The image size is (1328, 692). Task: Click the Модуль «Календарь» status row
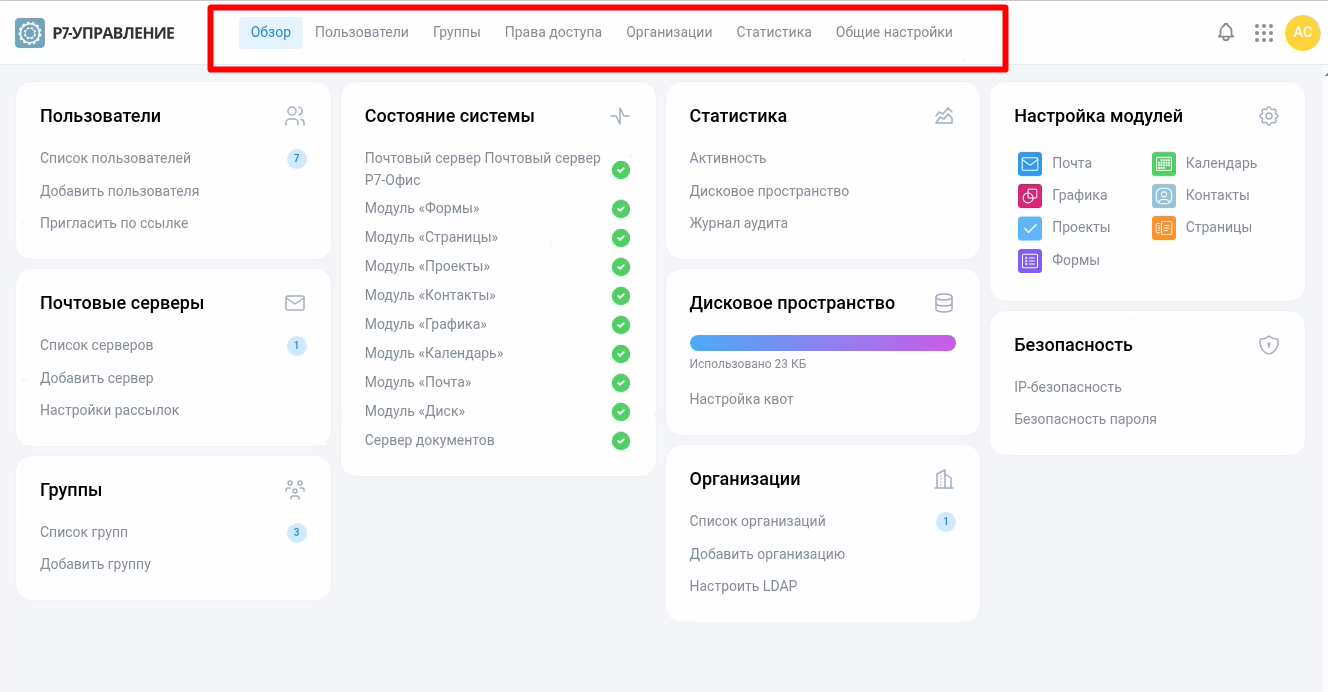497,354
